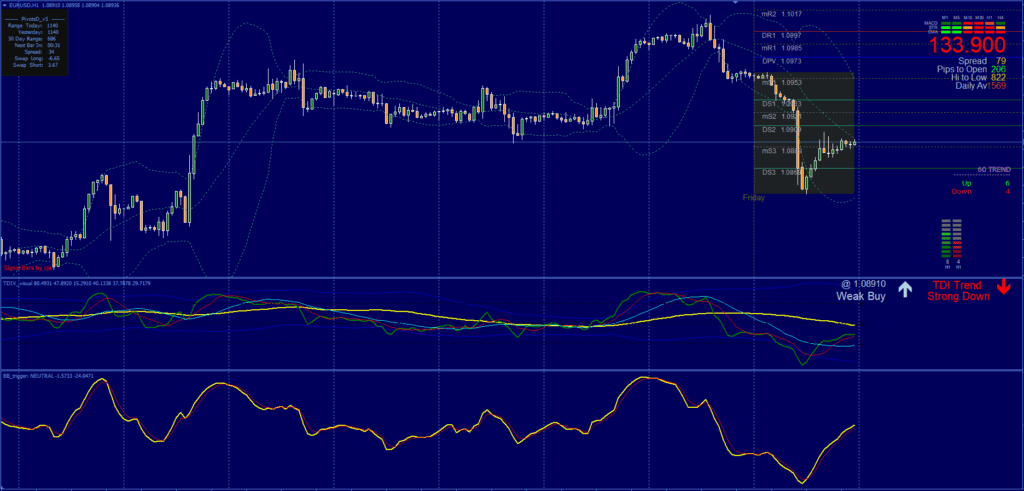Click the white Weak Buy up arrow
This screenshot has height=491, width=1024.
(x=904, y=289)
